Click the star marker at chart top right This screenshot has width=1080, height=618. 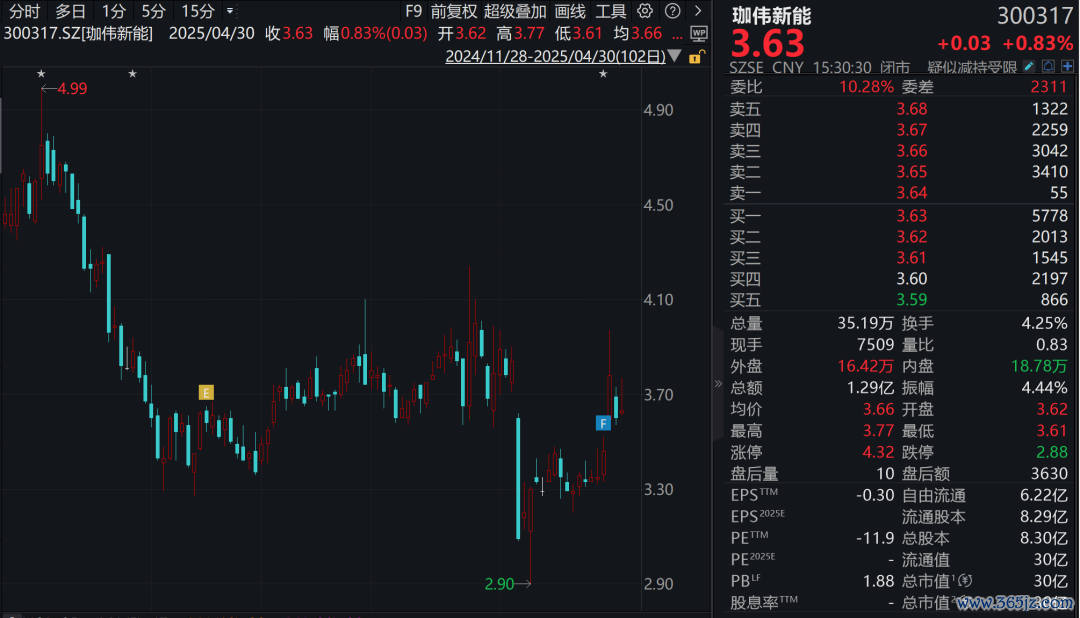click(x=603, y=74)
